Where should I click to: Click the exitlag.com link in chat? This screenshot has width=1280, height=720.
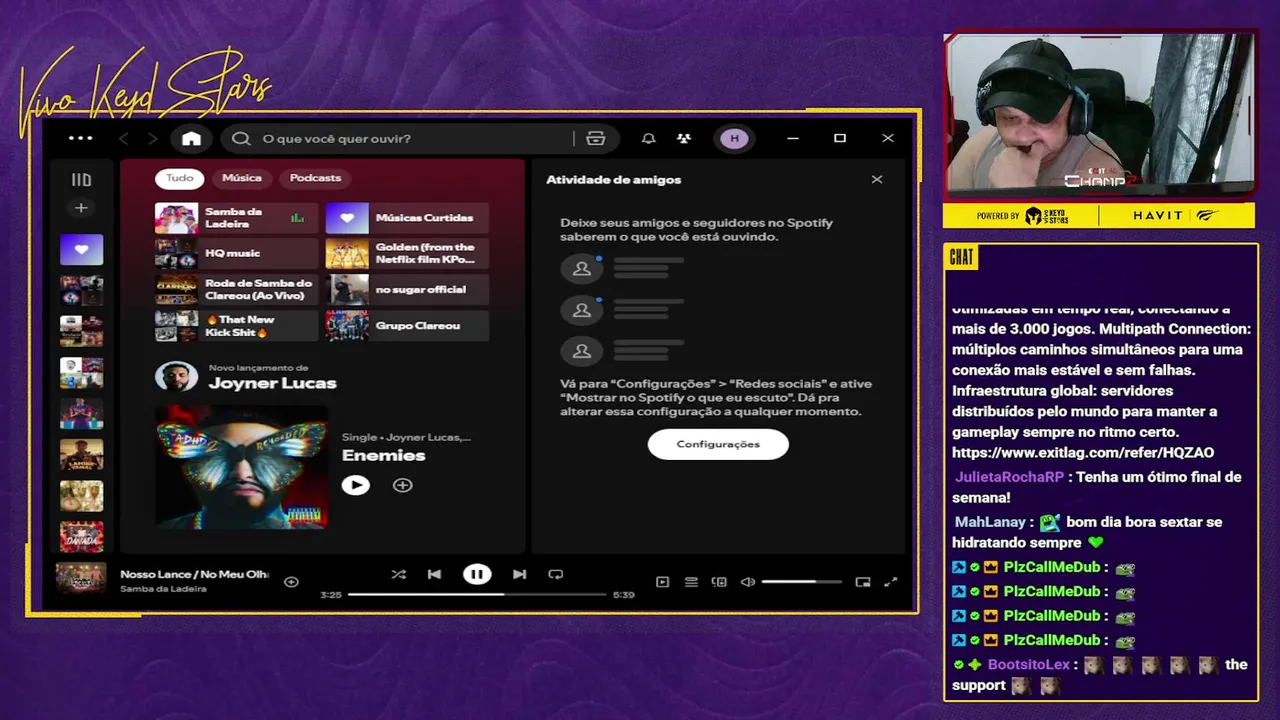click(x=1083, y=453)
